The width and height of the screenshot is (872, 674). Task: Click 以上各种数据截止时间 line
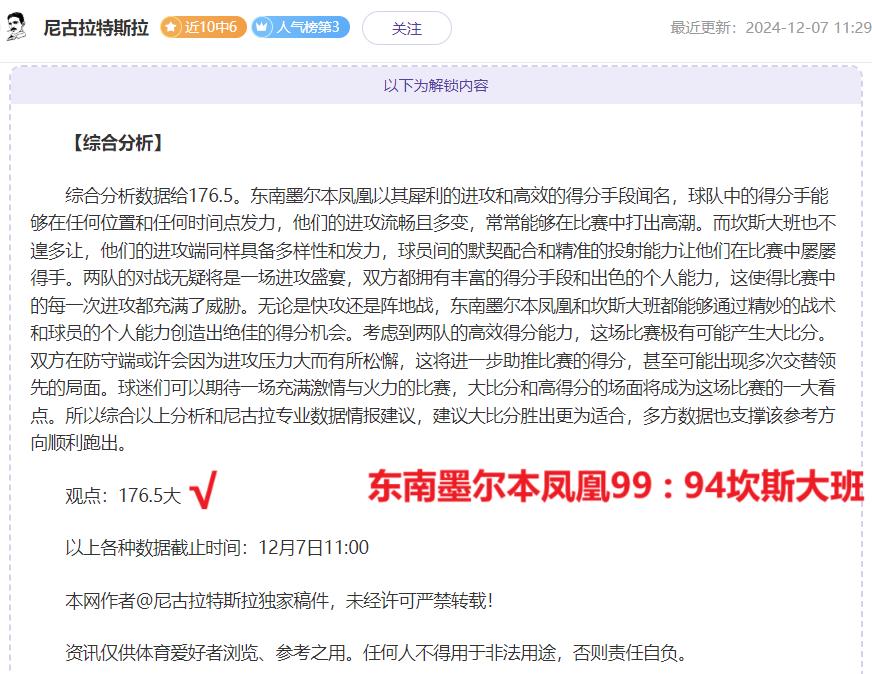(x=217, y=548)
